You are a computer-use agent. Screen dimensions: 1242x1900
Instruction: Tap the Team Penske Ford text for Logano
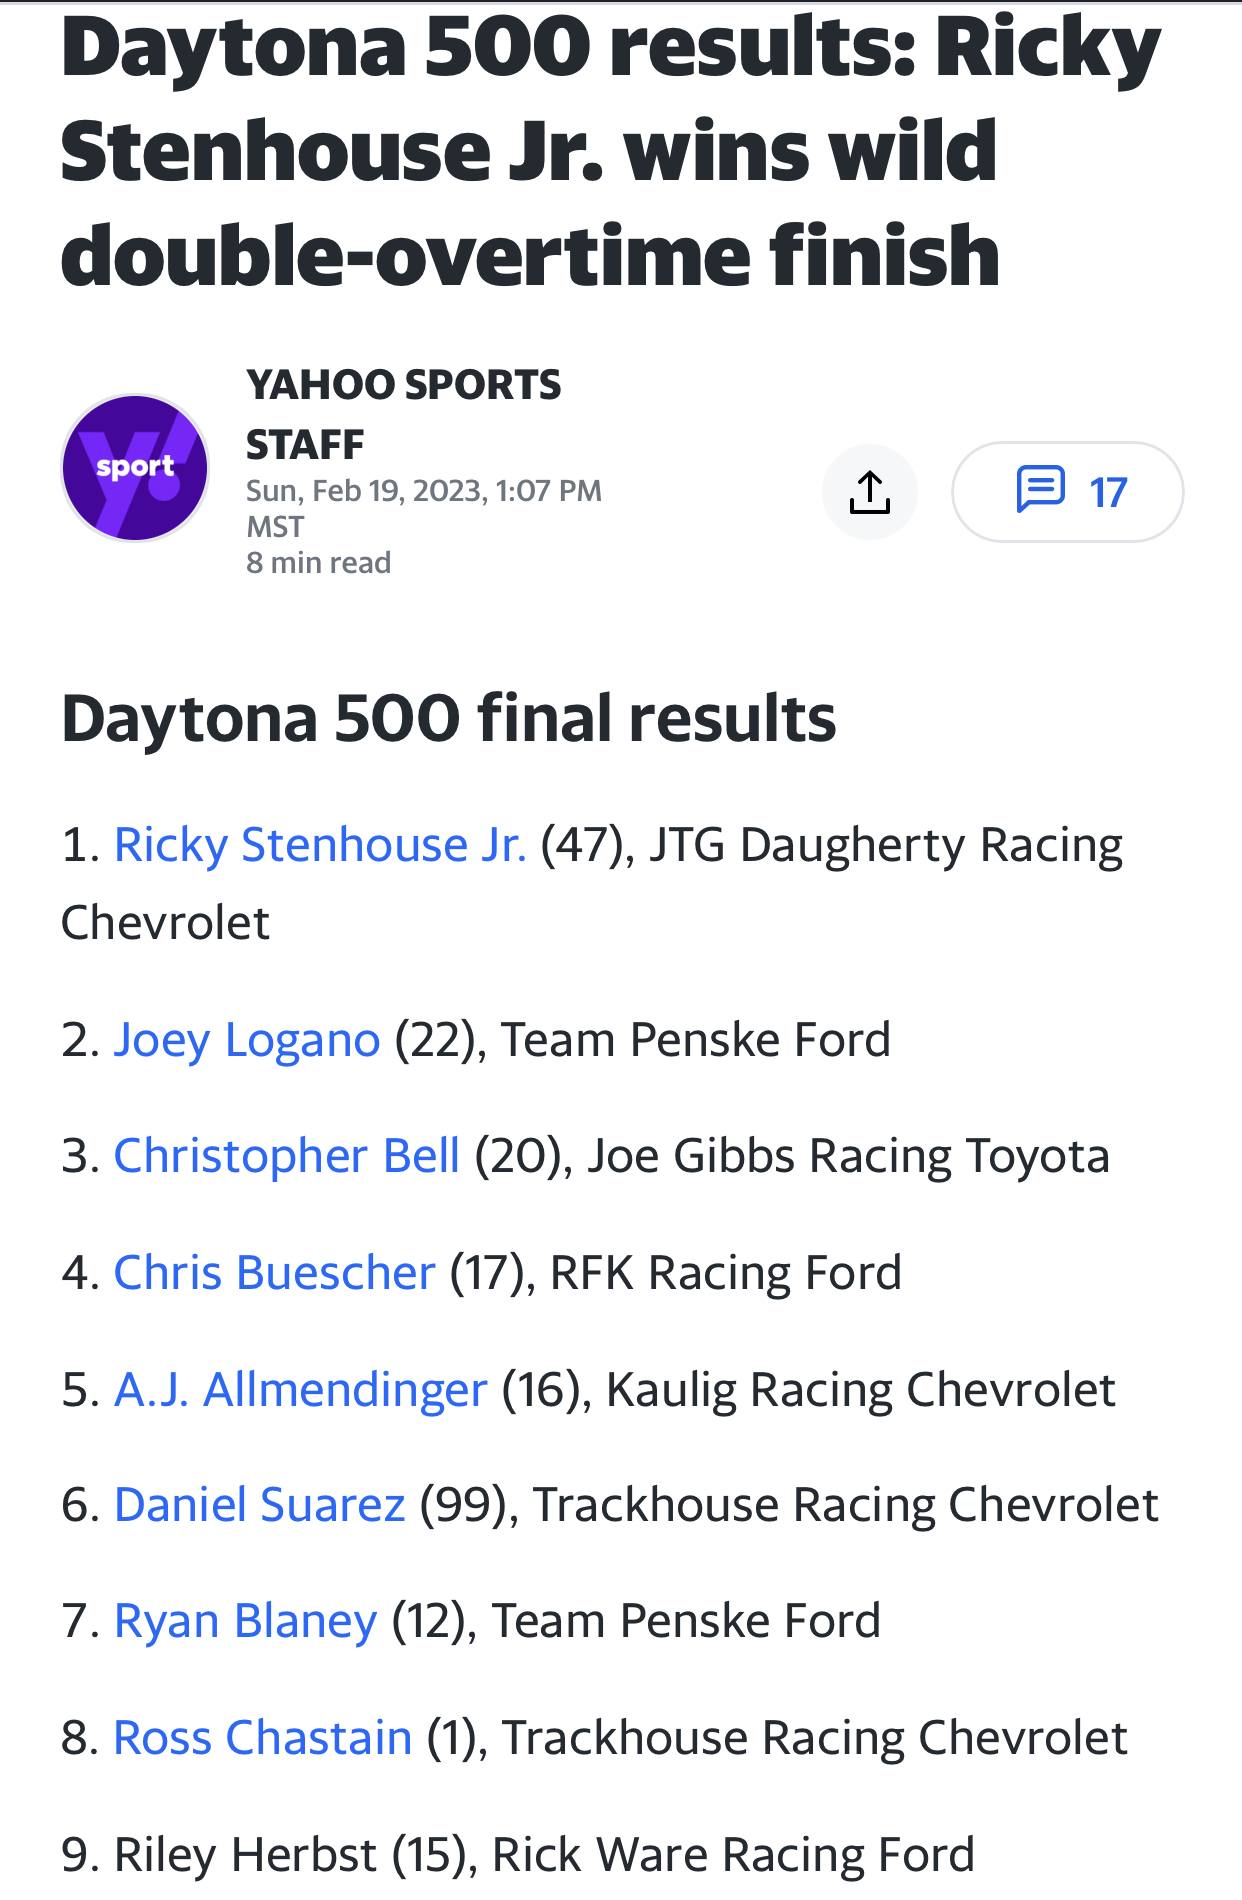pos(696,1040)
